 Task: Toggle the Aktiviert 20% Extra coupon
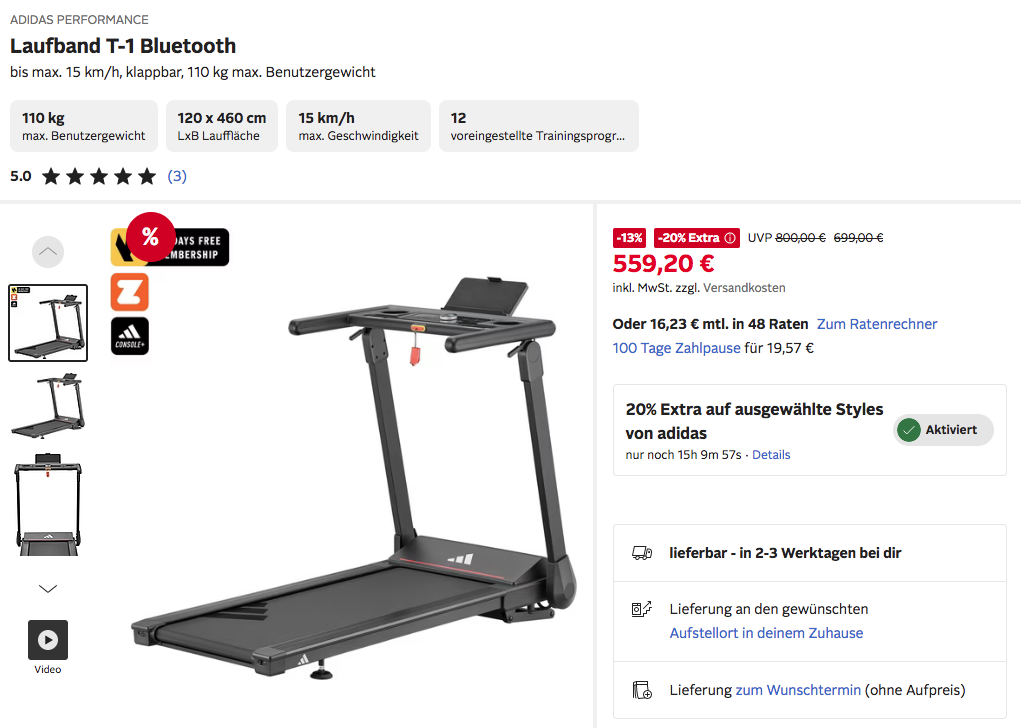[943, 430]
